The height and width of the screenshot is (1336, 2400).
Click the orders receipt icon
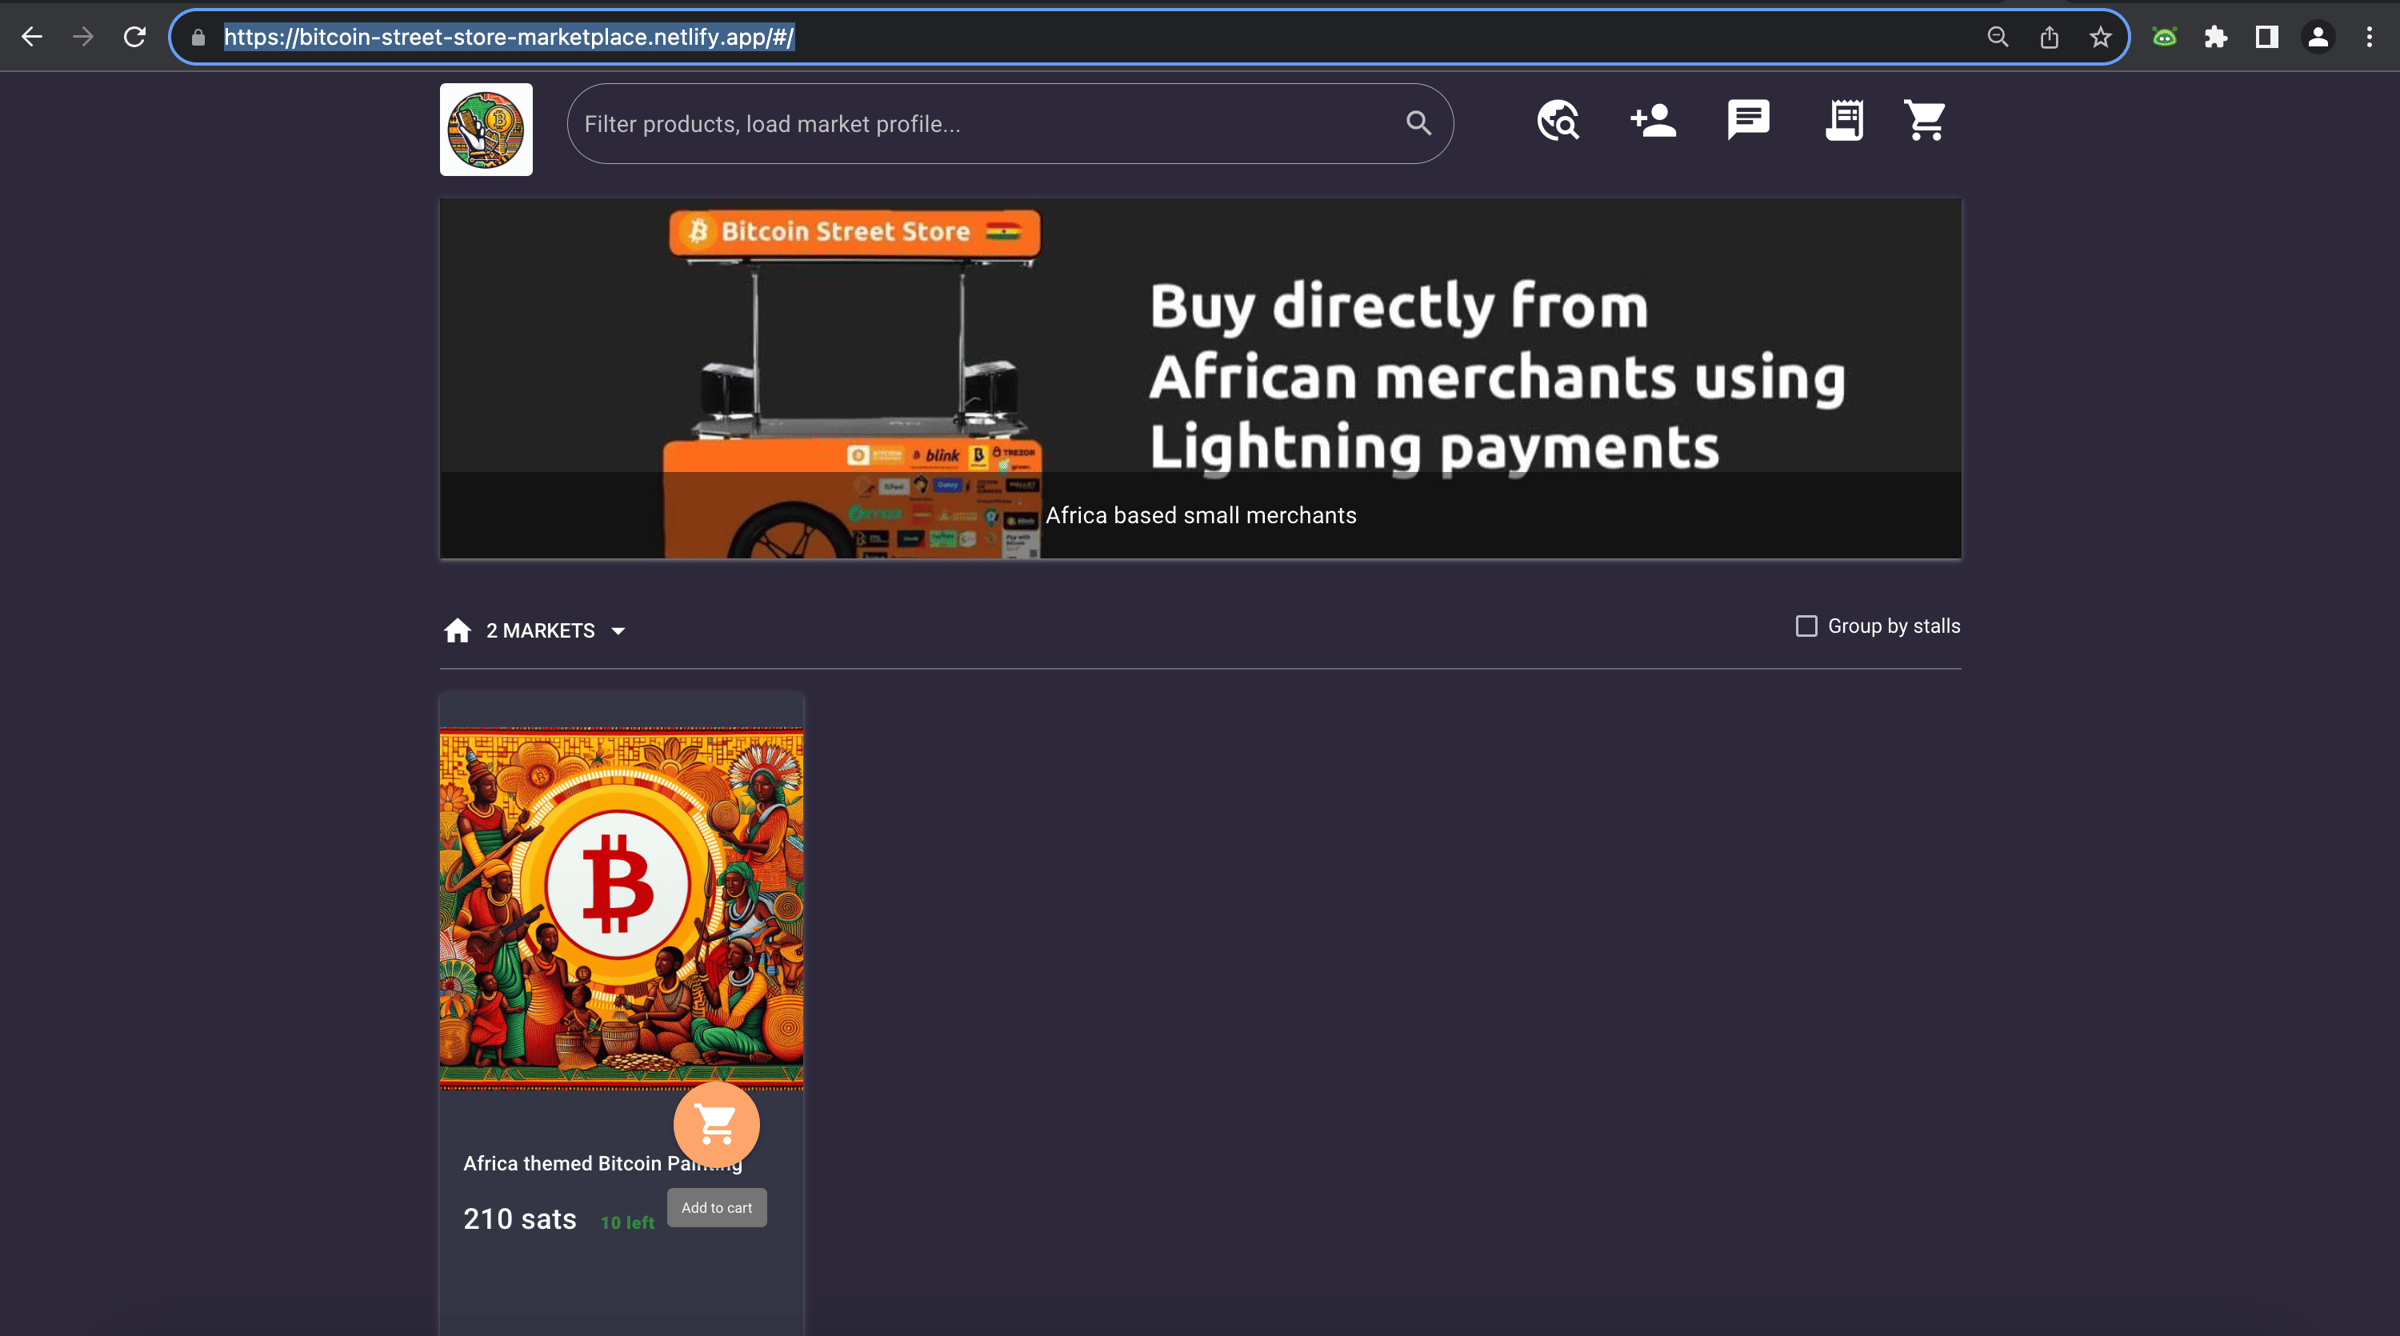pos(1843,121)
